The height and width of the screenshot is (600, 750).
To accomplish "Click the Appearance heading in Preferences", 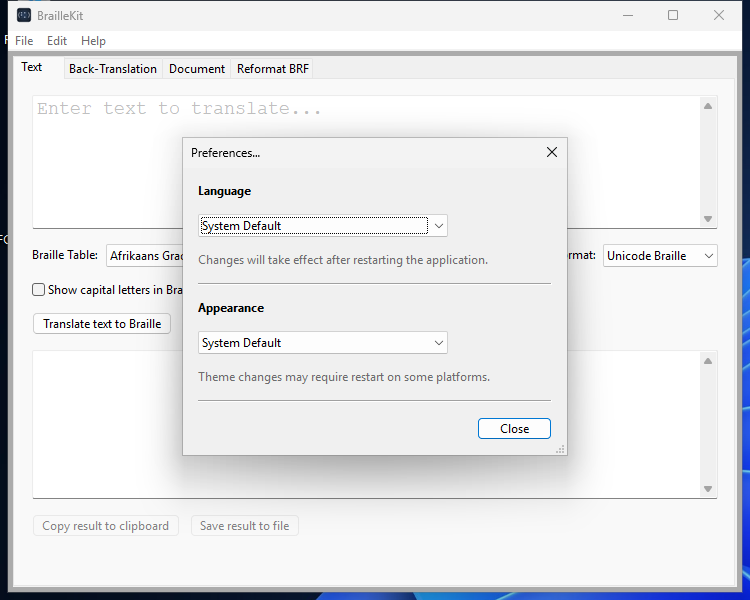I will coord(231,308).
